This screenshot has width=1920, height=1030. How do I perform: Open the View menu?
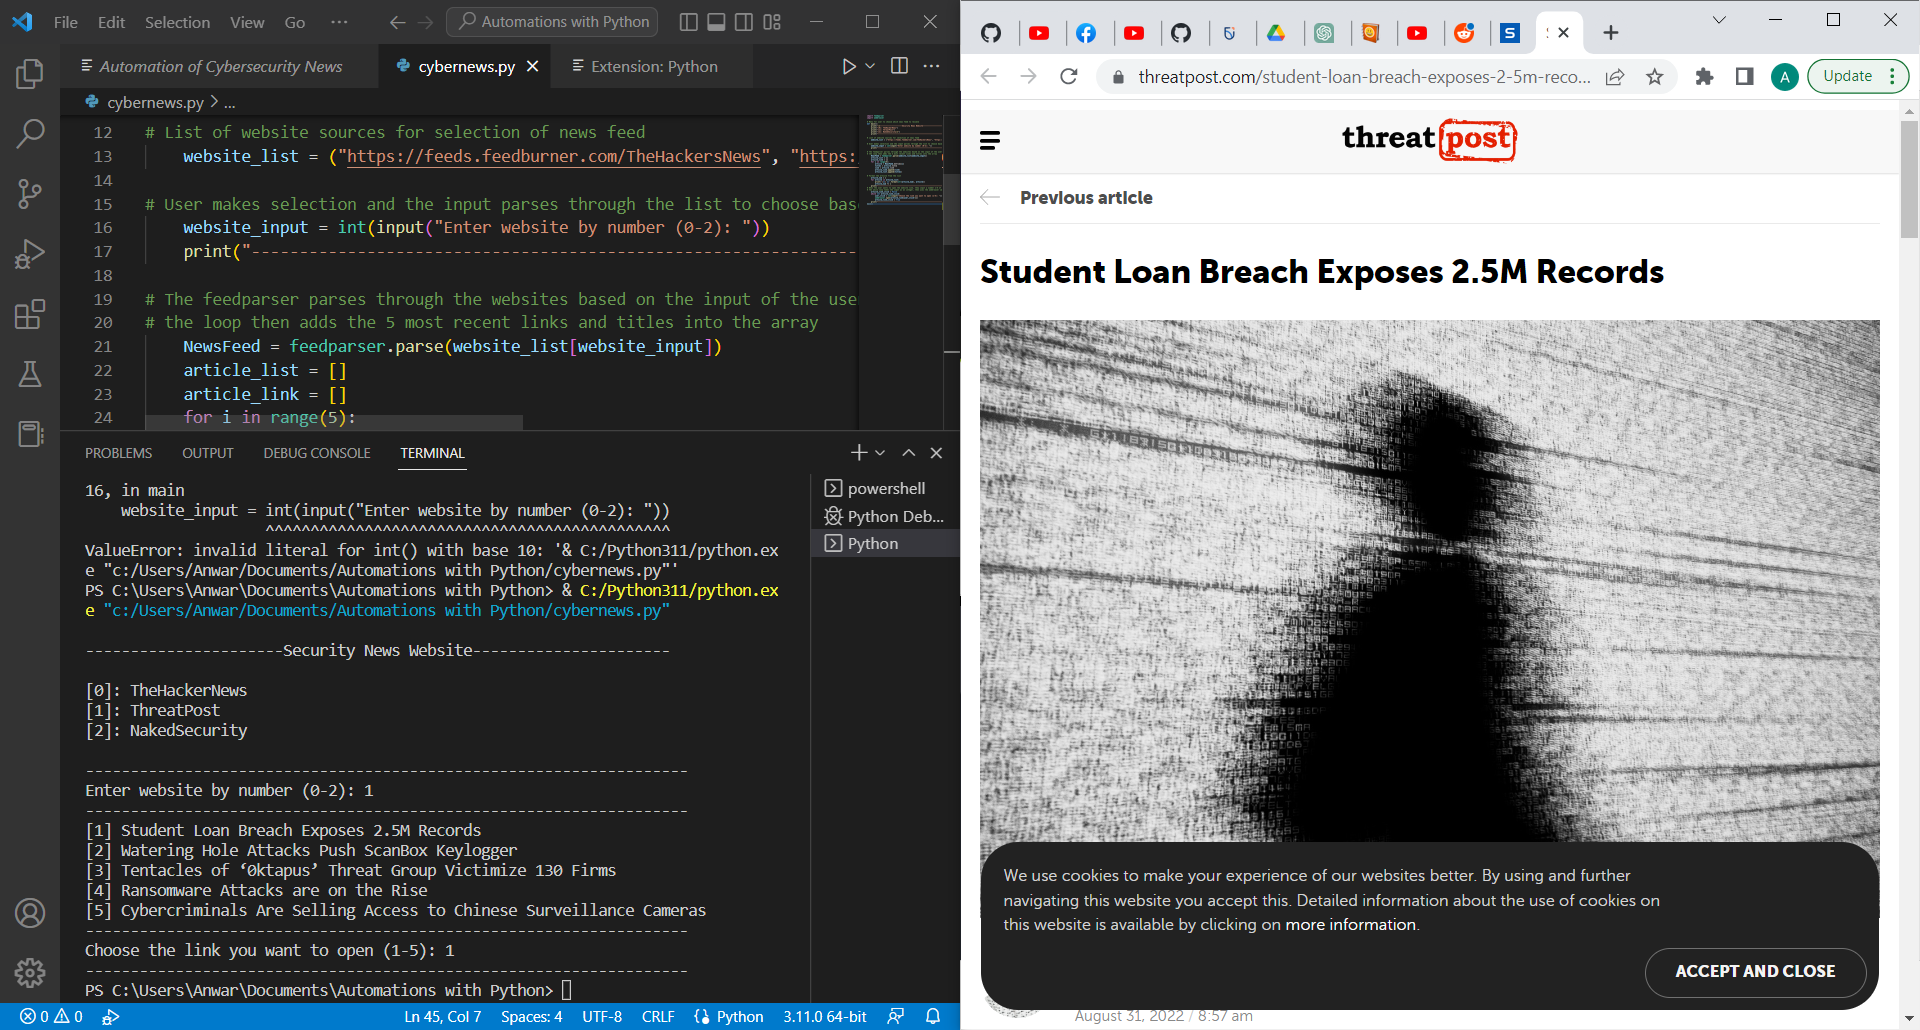(247, 22)
